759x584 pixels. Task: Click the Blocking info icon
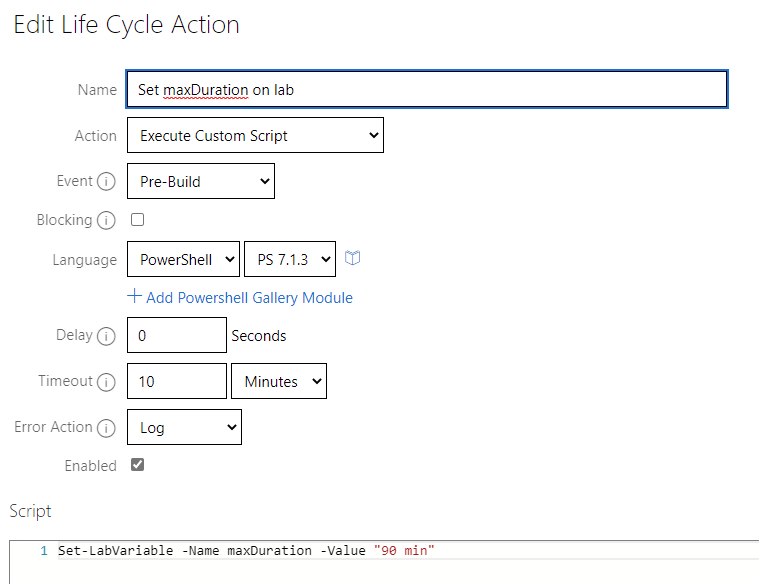[x=107, y=220]
